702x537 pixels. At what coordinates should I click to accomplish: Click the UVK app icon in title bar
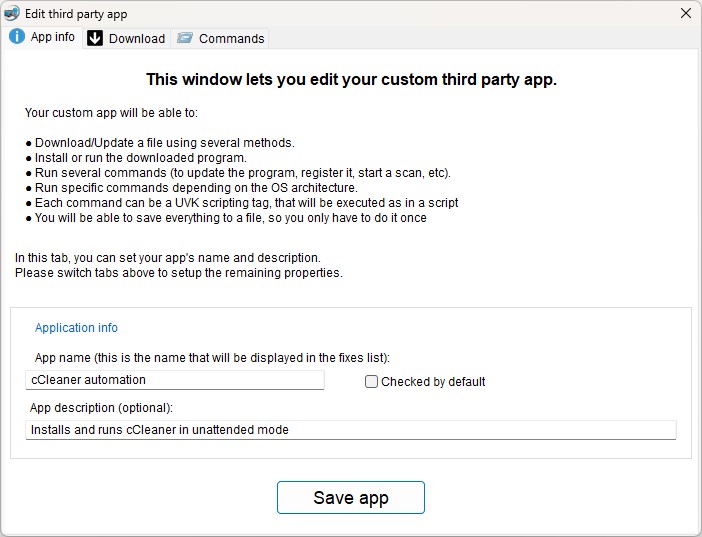point(12,13)
